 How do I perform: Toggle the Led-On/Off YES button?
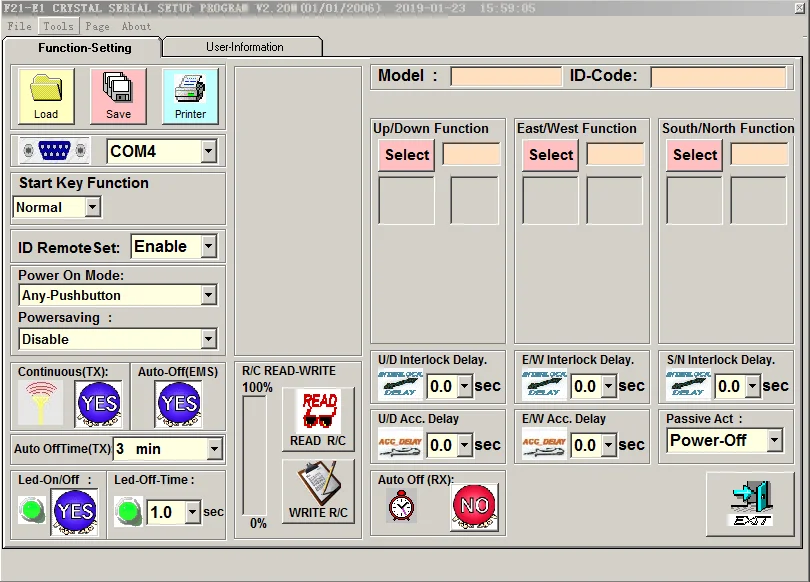[x=75, y=512]
